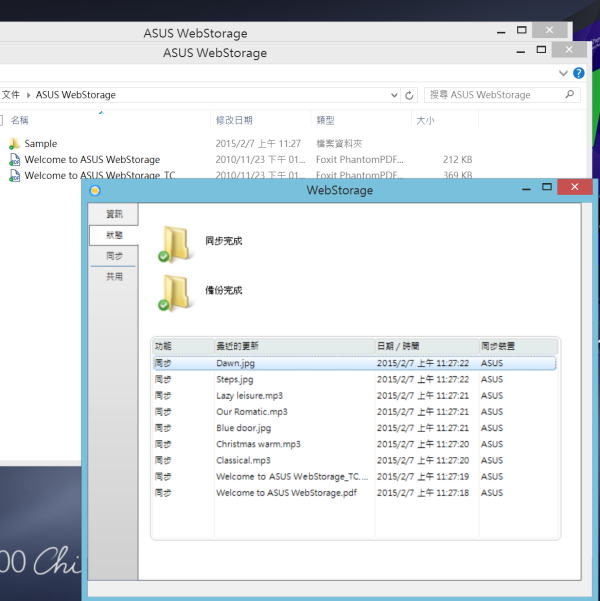The height and width of the screenshot is (601, 600).
Task: Select the Lazy leisure.mp3 entry
Action: coord(355,396)
